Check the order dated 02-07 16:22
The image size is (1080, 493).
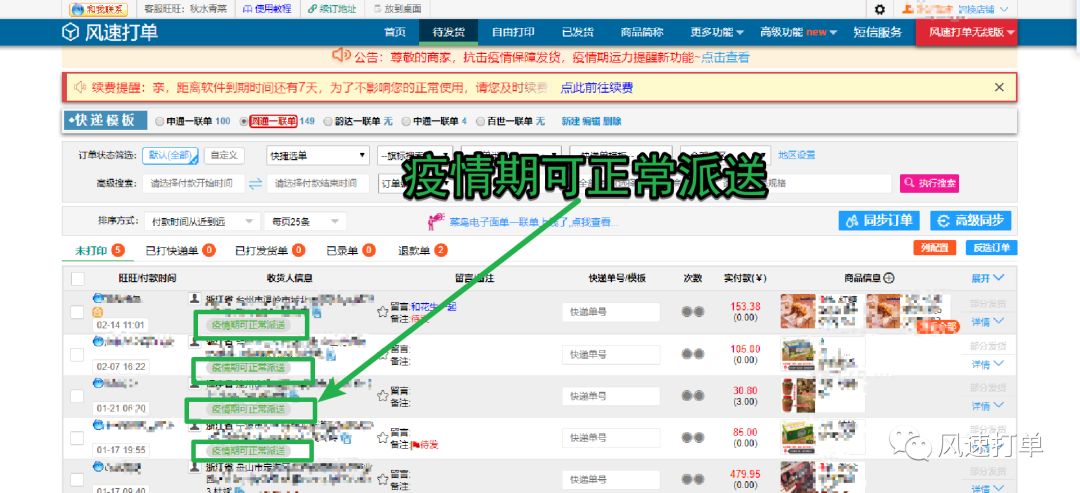click(78, 355)
